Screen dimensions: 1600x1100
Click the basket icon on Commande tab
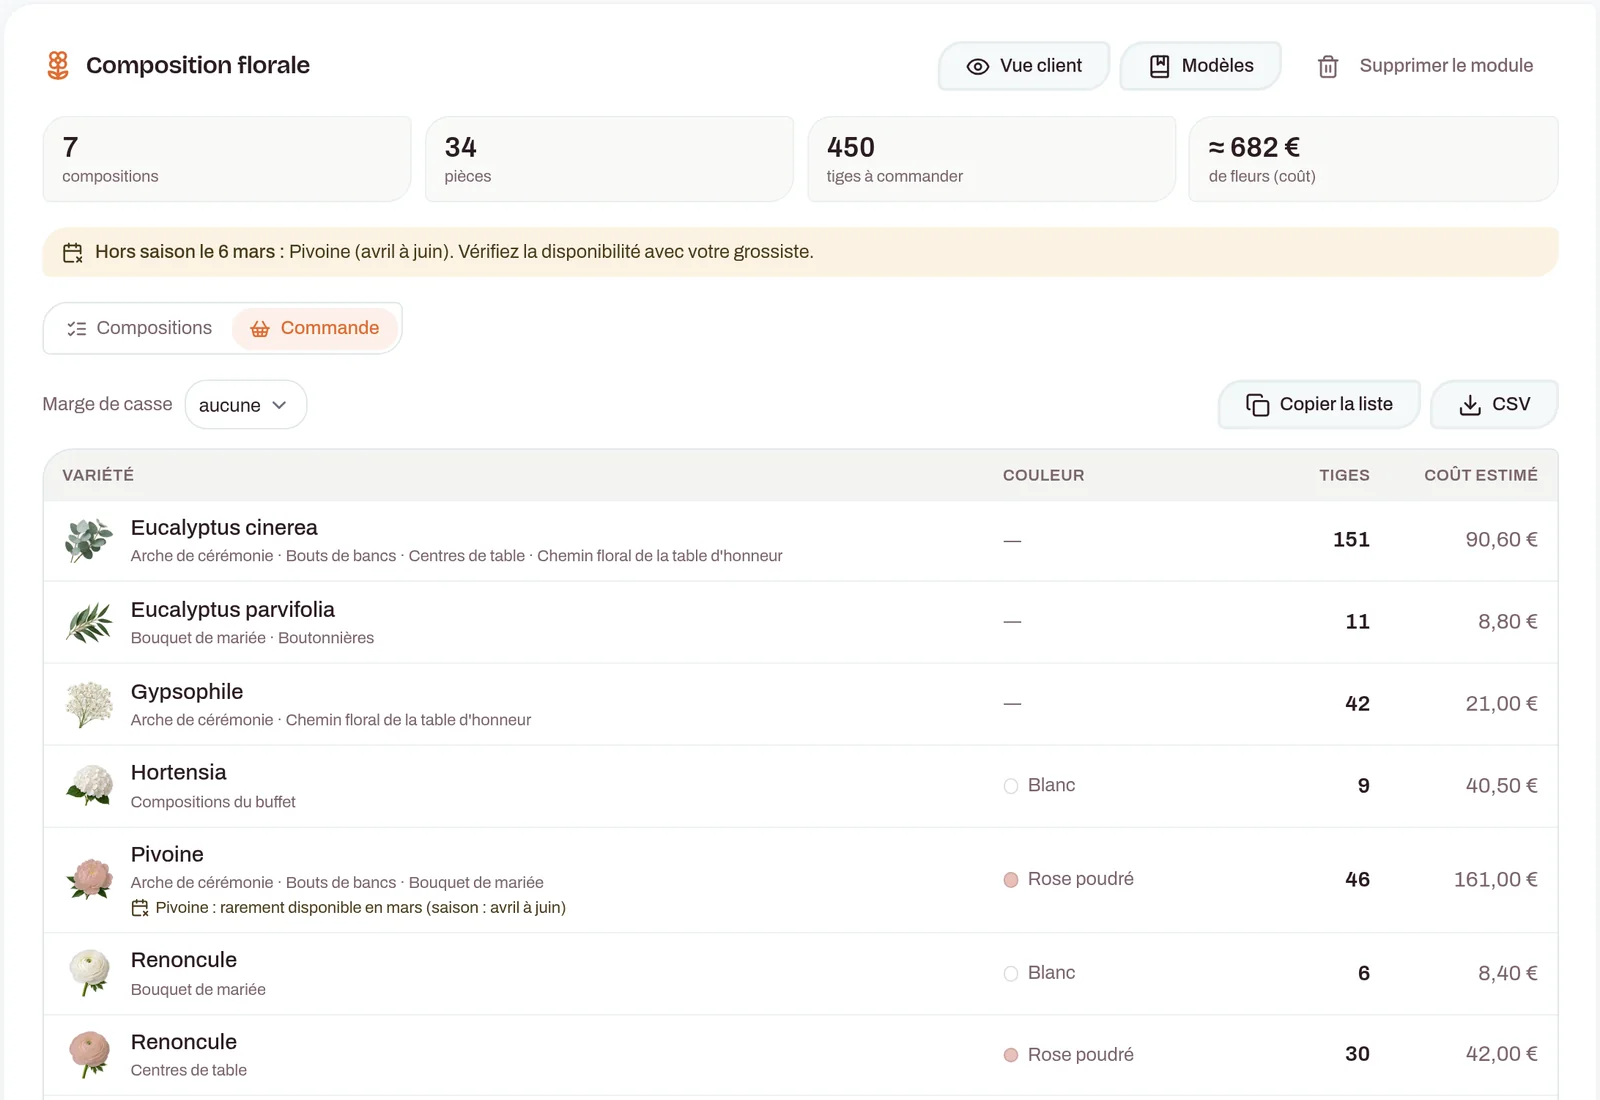point(260,329)
